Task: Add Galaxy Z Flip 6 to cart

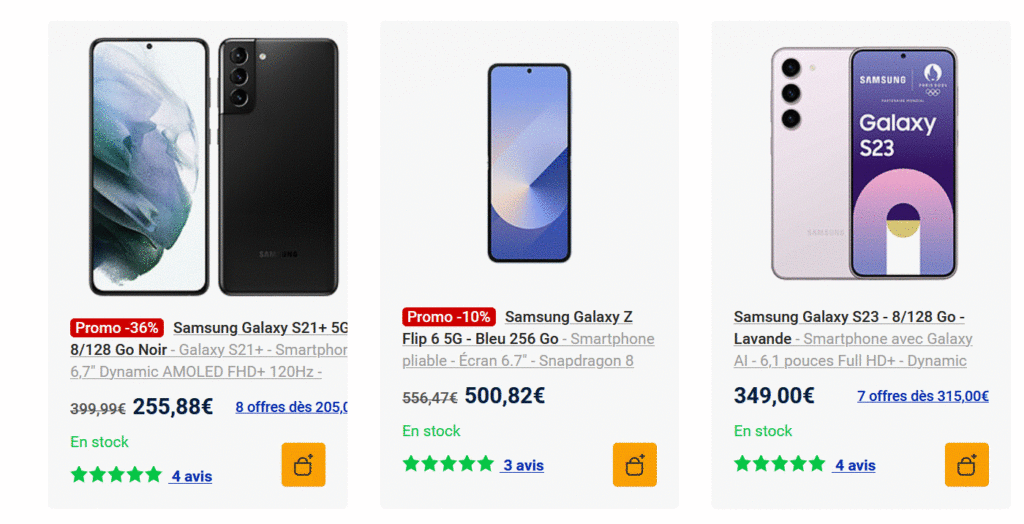Action: [x=634, y=465]
